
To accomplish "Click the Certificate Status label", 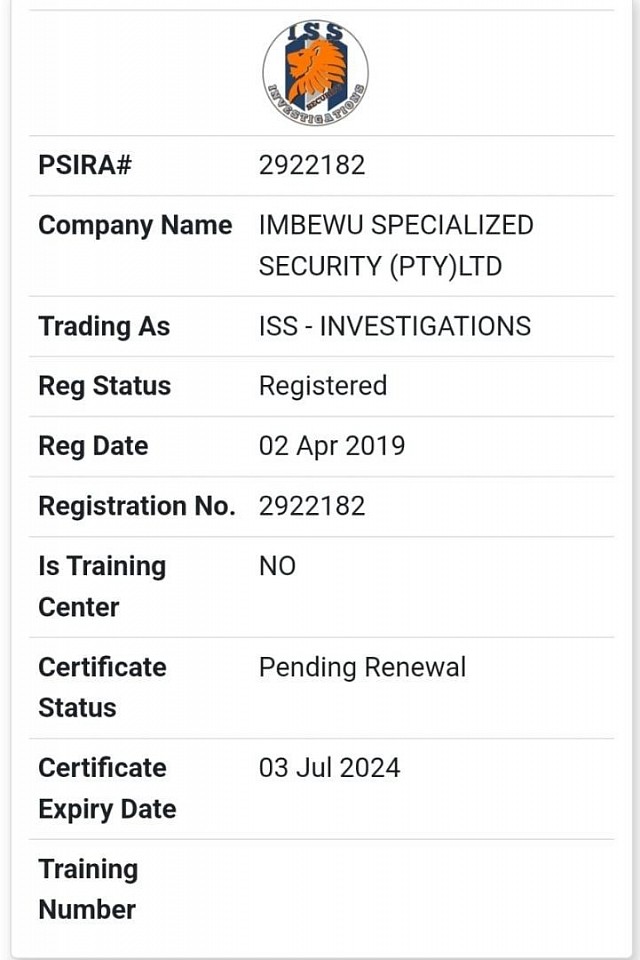I will click(x=102, y=688).
